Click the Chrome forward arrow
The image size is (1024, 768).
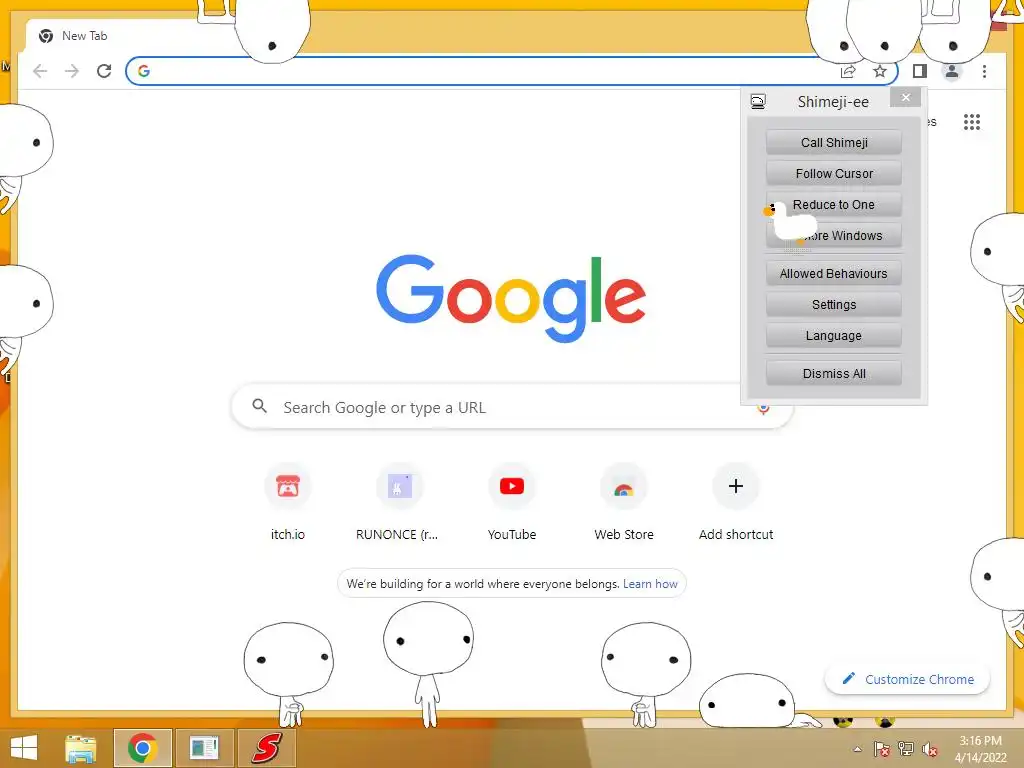72,71
